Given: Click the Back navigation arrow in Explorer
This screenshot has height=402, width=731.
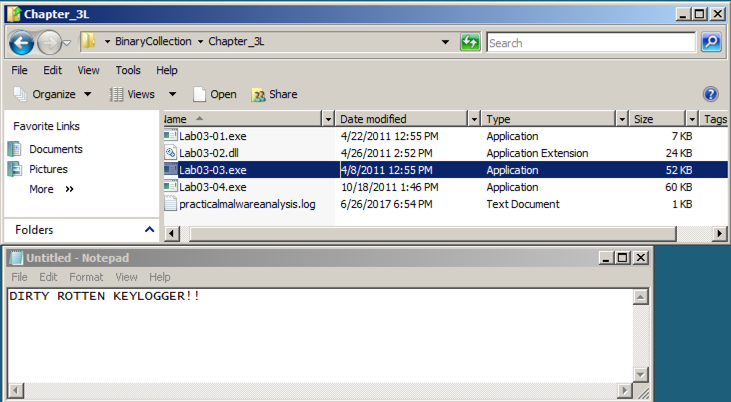Looking at the screenshot, I should point(21,43).
